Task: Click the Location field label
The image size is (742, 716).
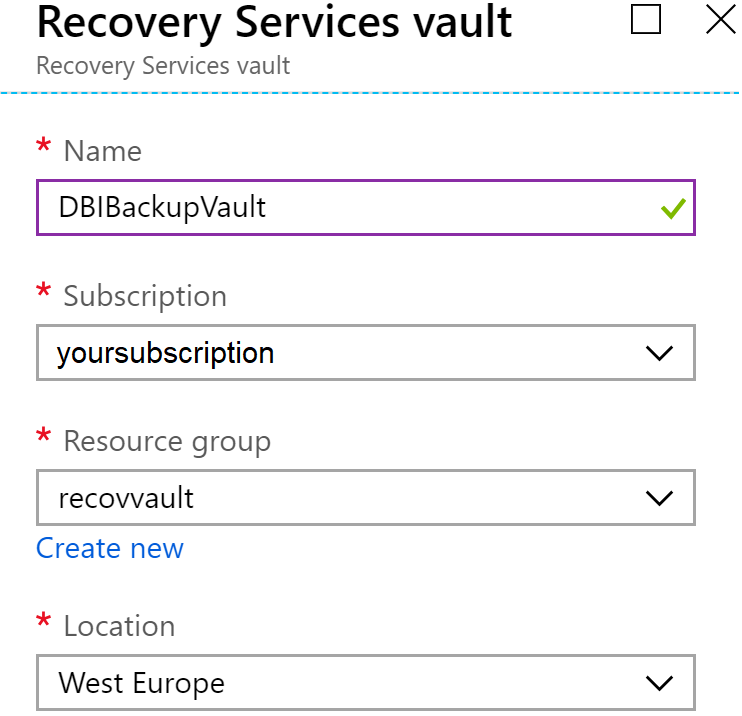Action: 119,626
